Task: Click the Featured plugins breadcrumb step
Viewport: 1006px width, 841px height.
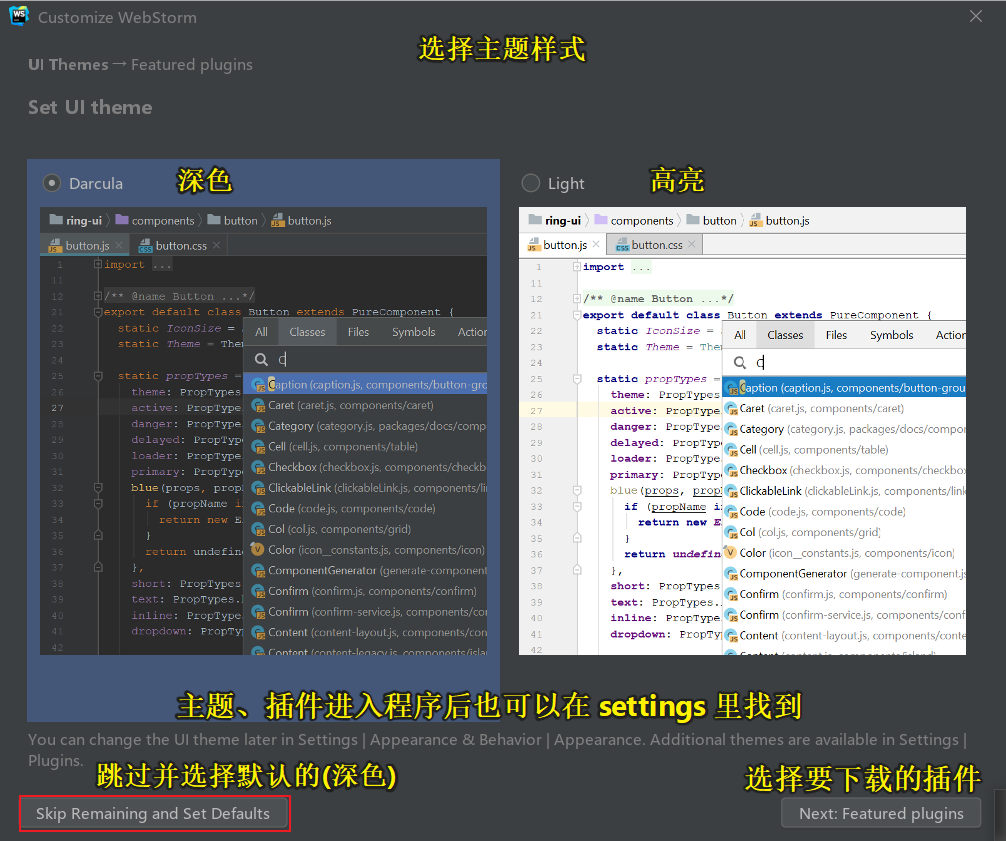Action: point(192,65)
